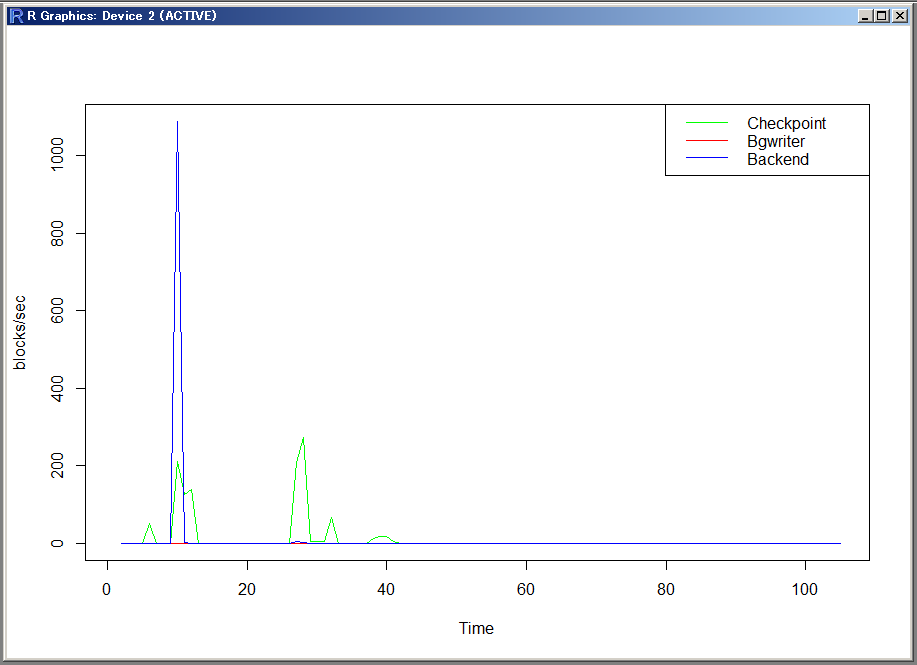Click the y-axis tick label '600'
Image resolution: width=917 pixels, height=665 pixels.
click(57, 311)
